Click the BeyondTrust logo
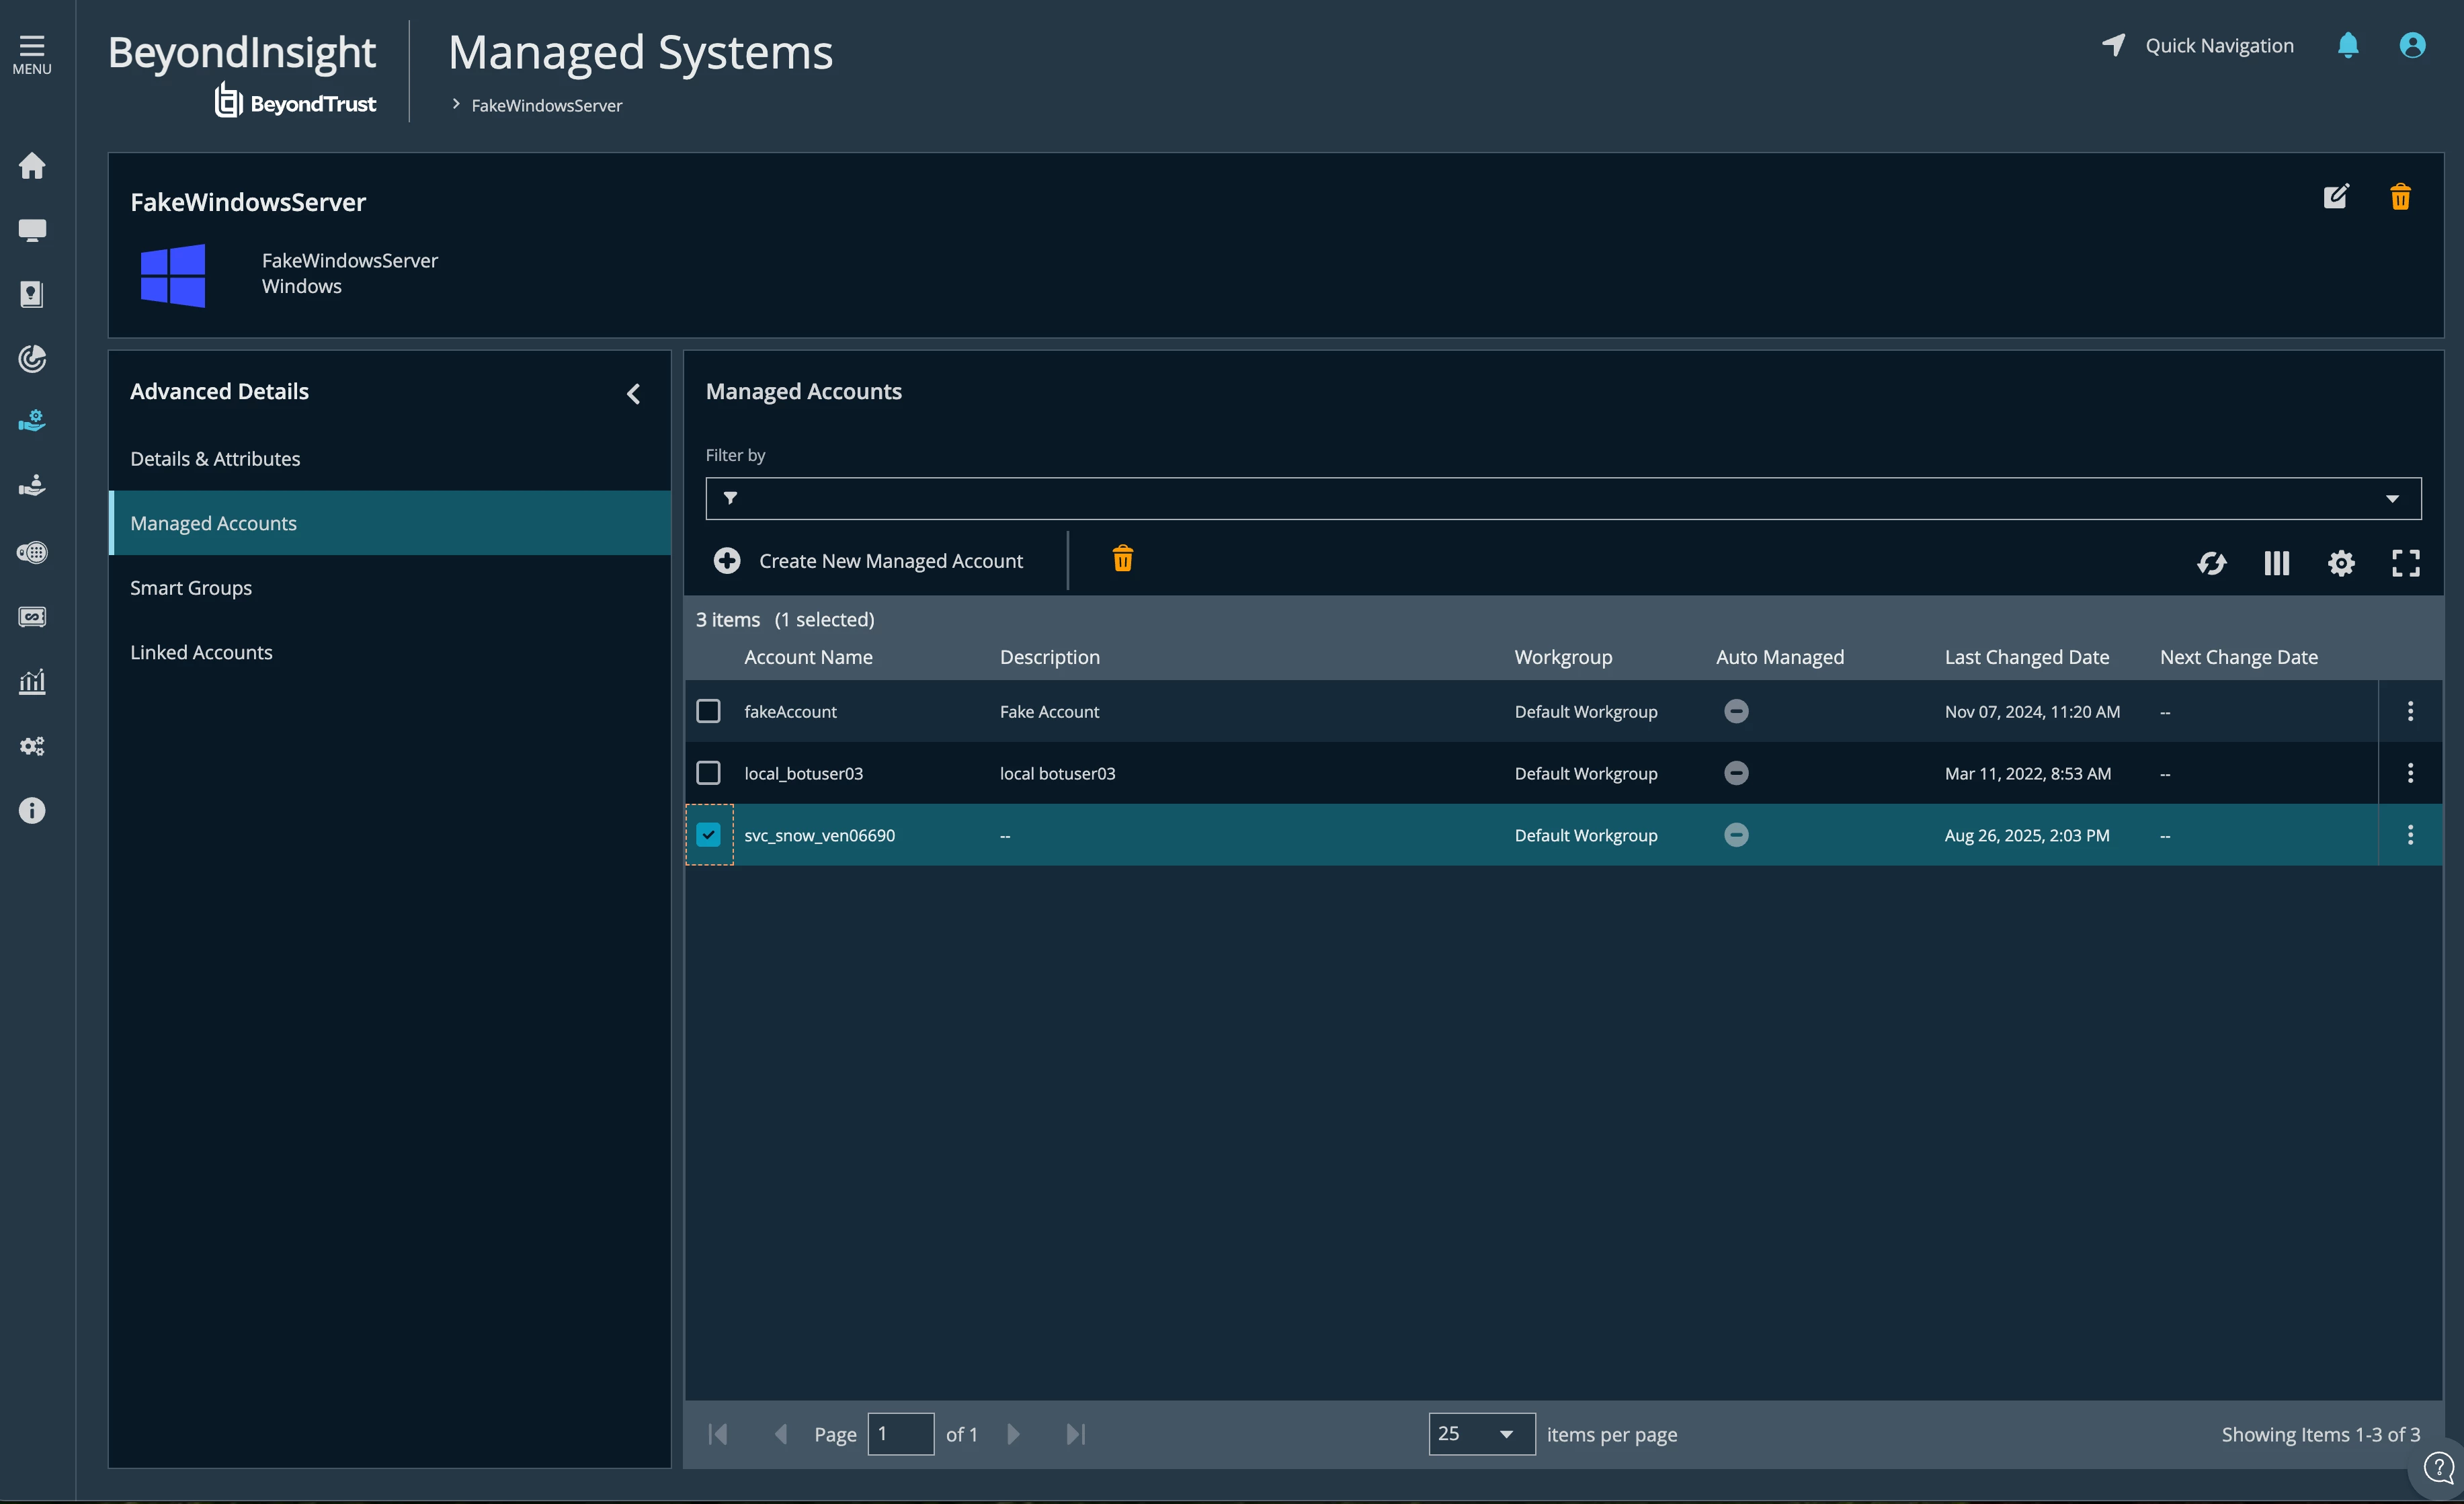 click(x=295, y=101)
